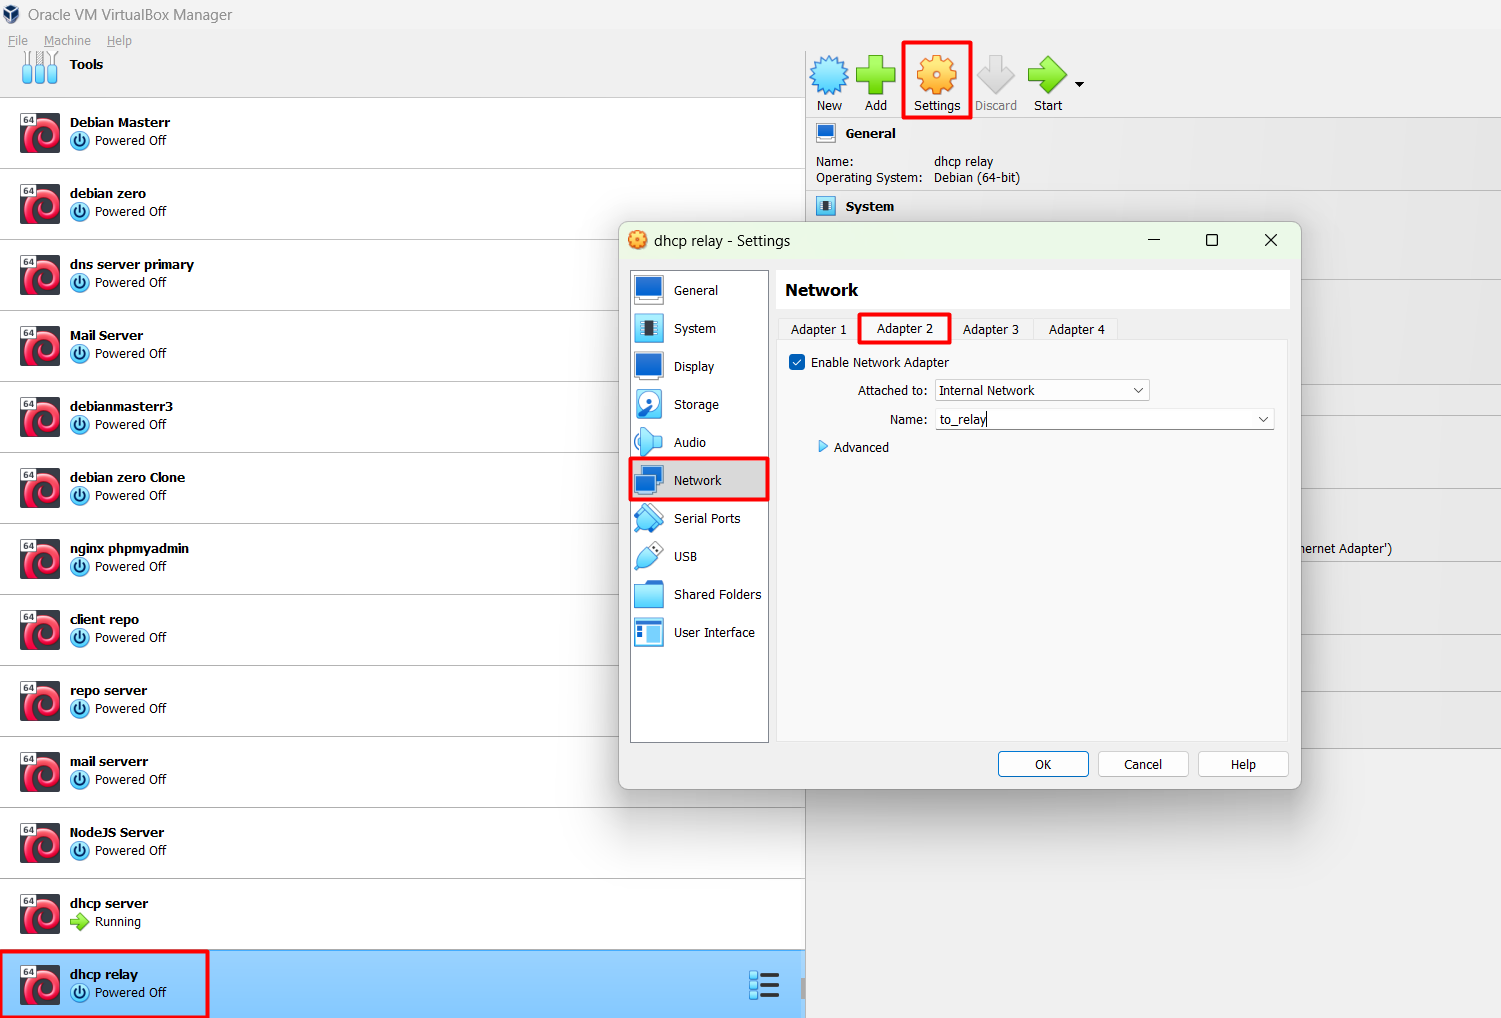Open the Start button dropdown arrow
Image resolution: width=1501 pixels, height=1018 pixels.
click(x=1079, y=84)
